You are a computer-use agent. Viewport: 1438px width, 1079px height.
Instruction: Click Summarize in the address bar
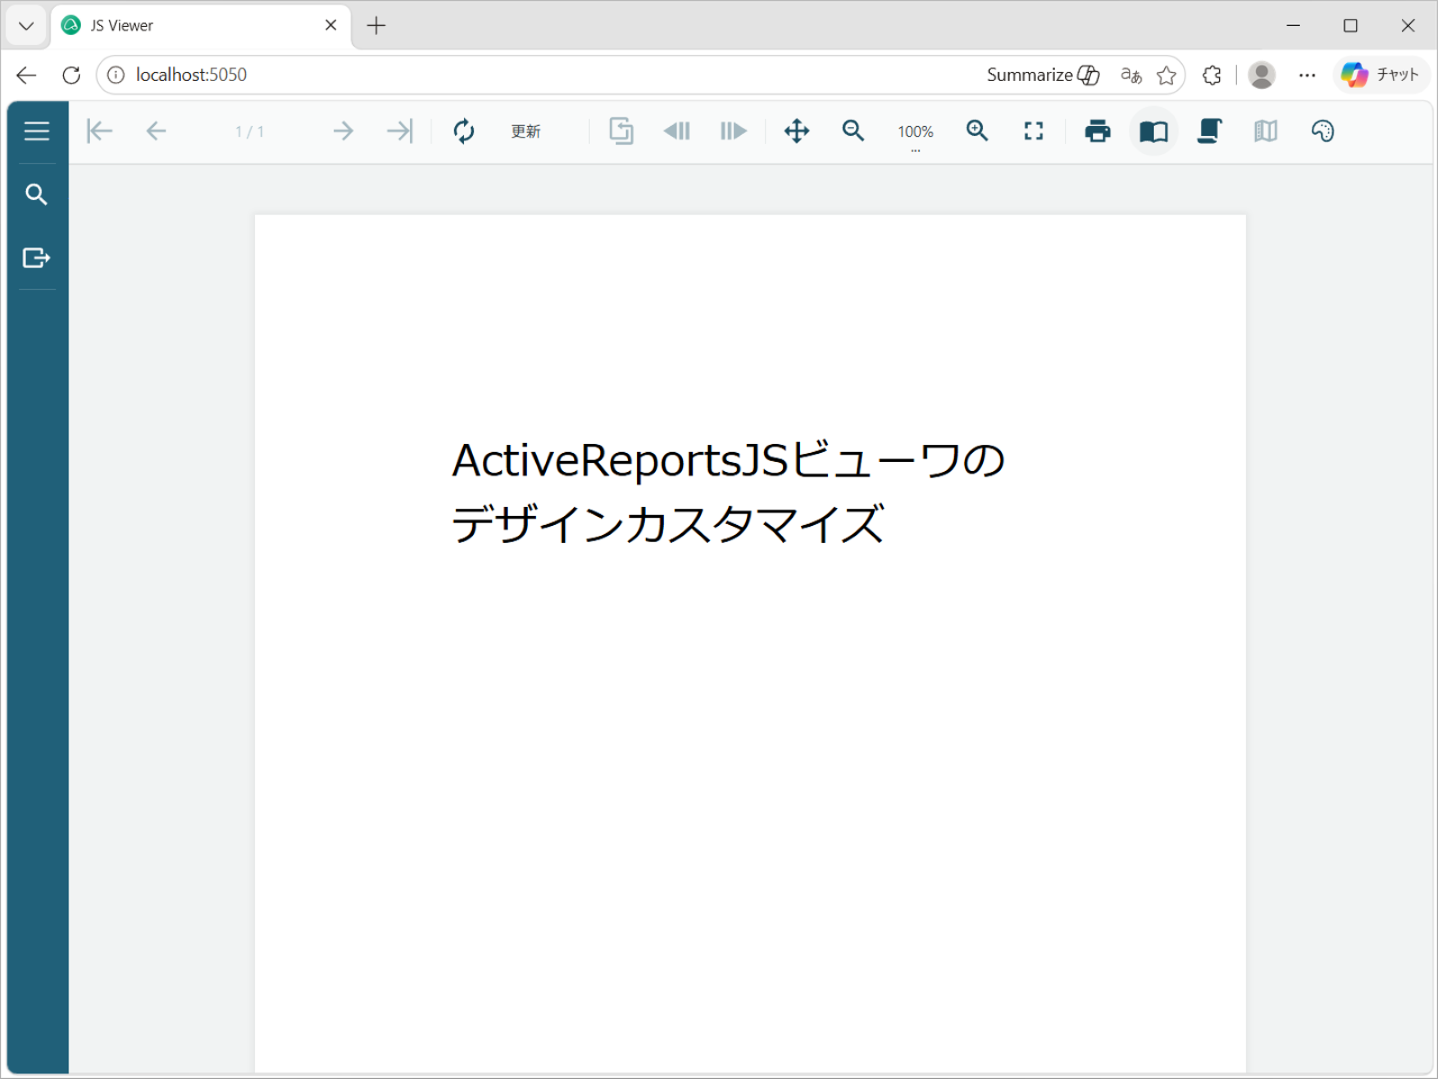point(1043,75)
